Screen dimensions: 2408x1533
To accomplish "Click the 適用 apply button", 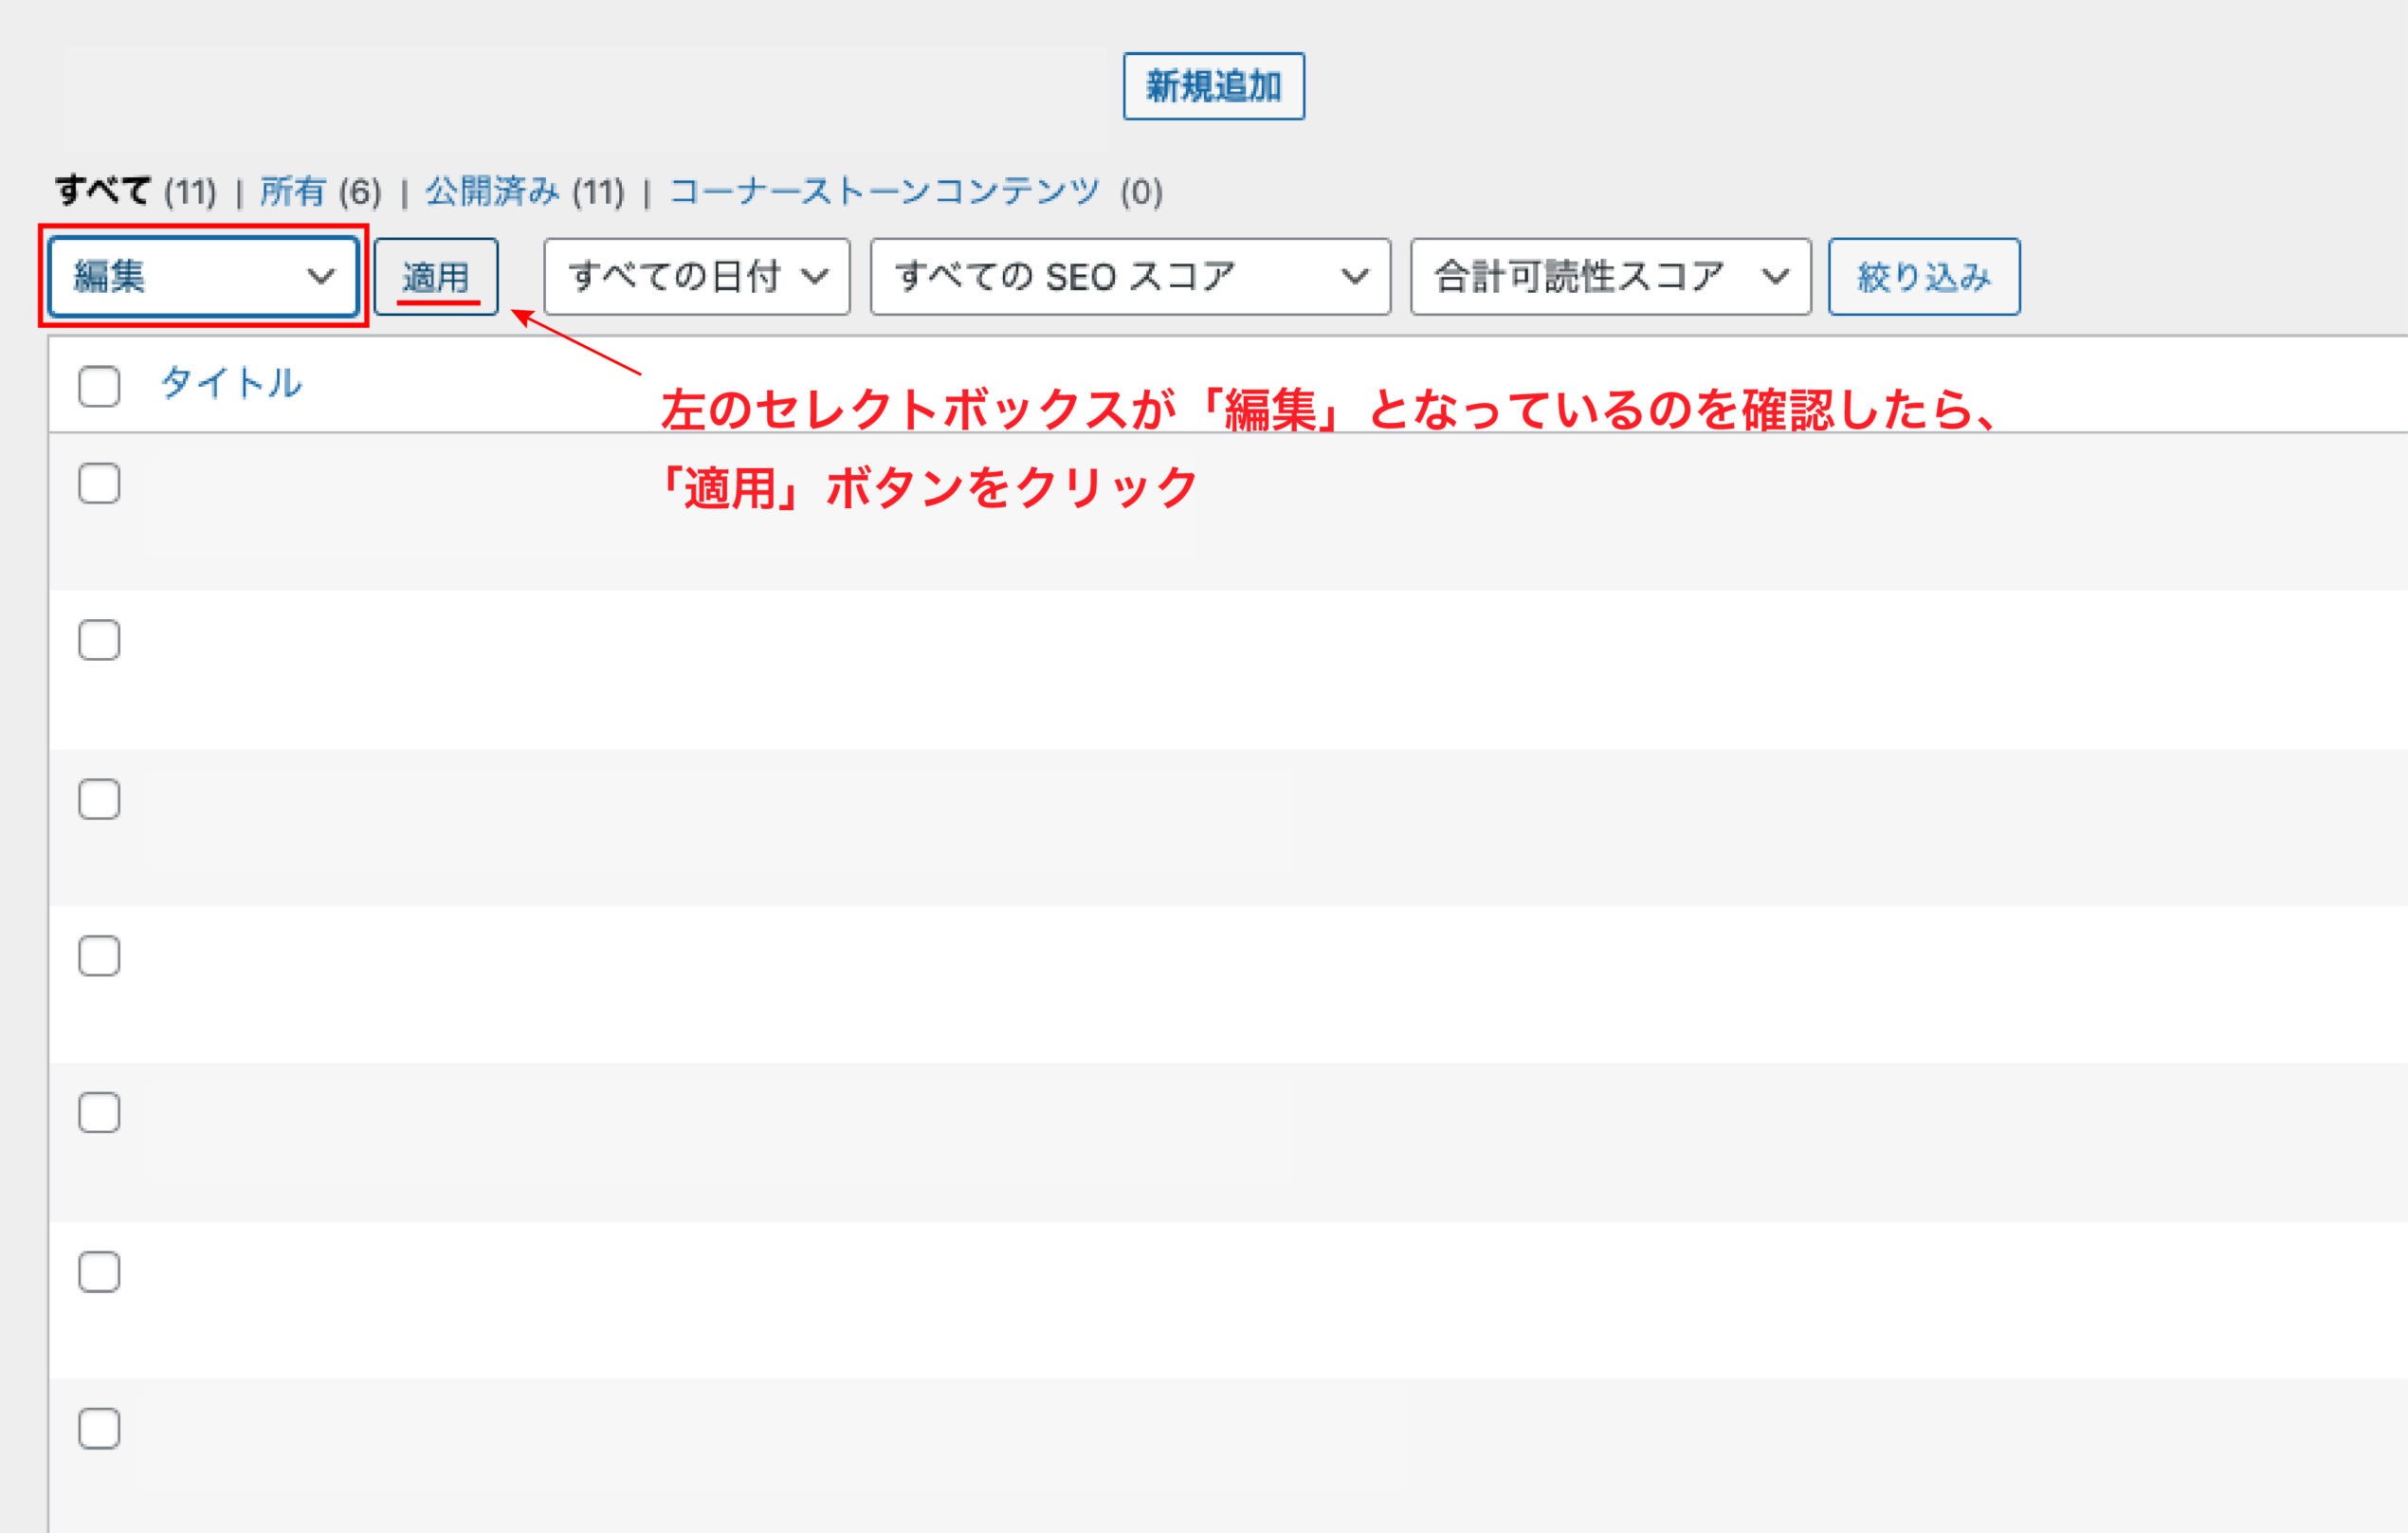I will pos(437,277).
